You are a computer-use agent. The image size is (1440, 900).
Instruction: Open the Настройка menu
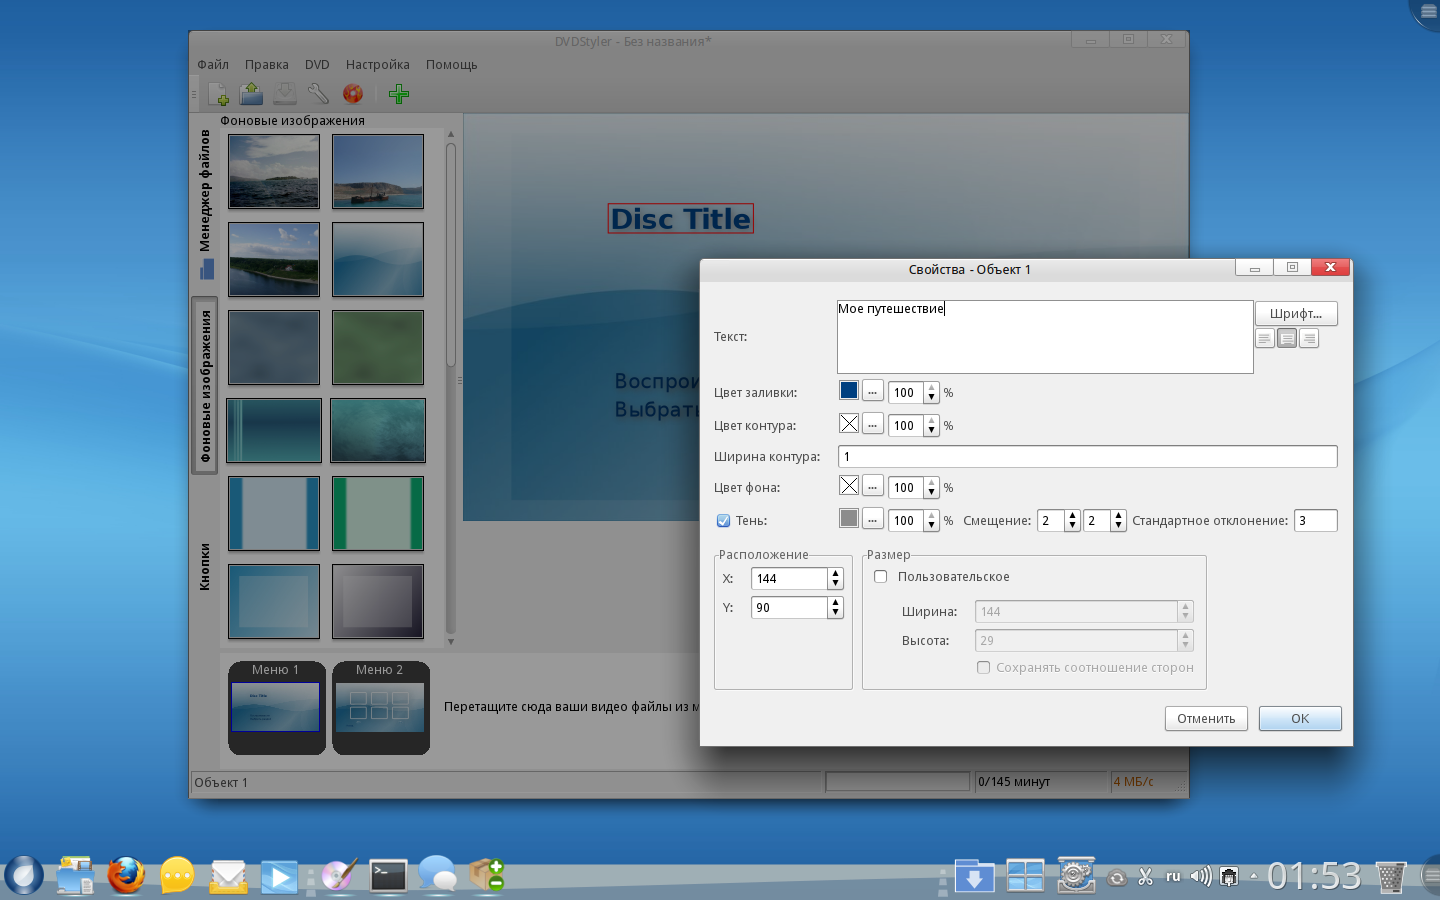point(377,65)
